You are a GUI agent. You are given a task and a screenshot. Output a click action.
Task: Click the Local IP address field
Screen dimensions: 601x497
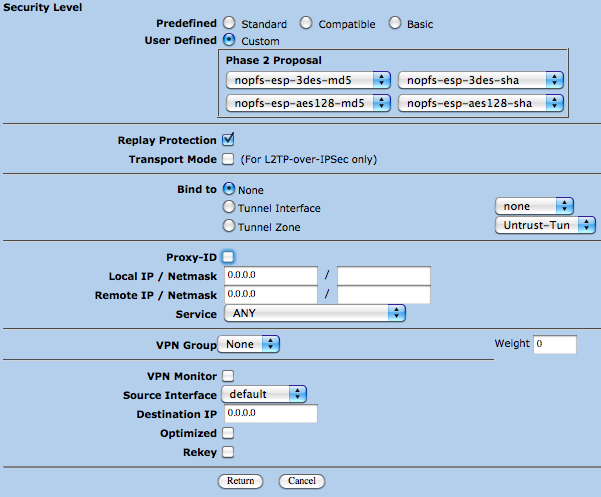coord(271,276)
